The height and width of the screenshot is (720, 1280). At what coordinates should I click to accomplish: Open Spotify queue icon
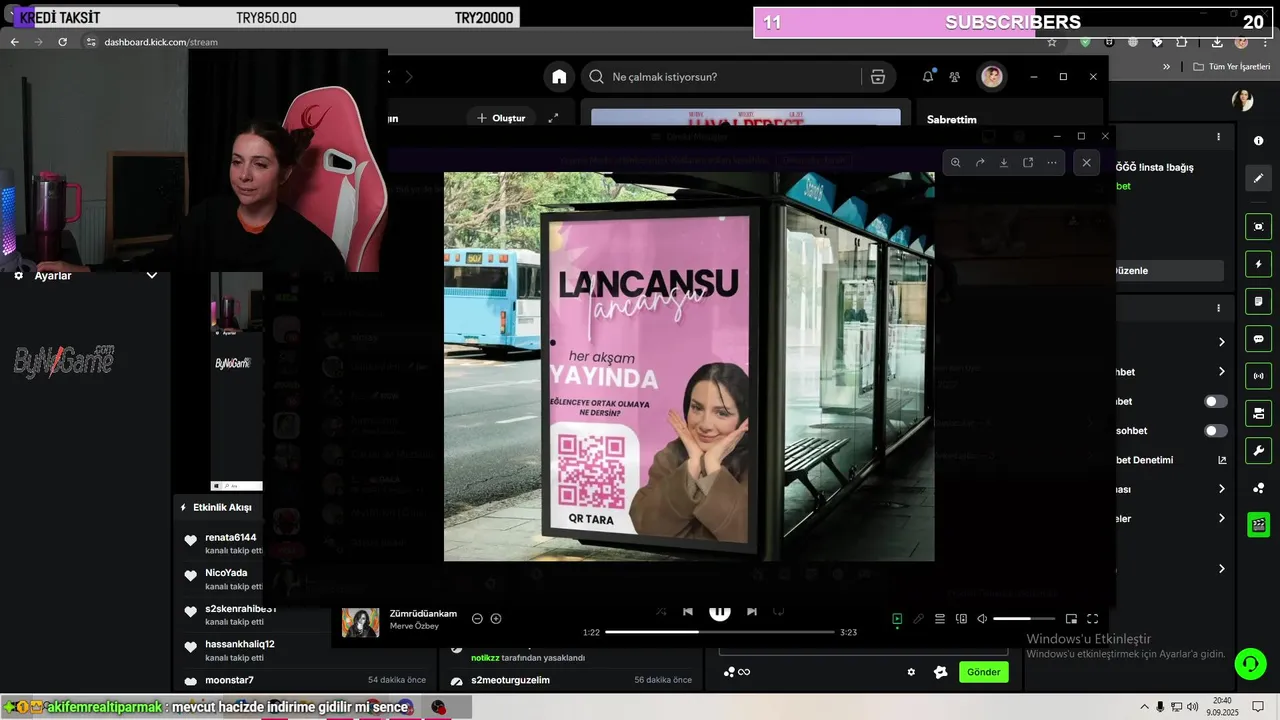(940, 619)
